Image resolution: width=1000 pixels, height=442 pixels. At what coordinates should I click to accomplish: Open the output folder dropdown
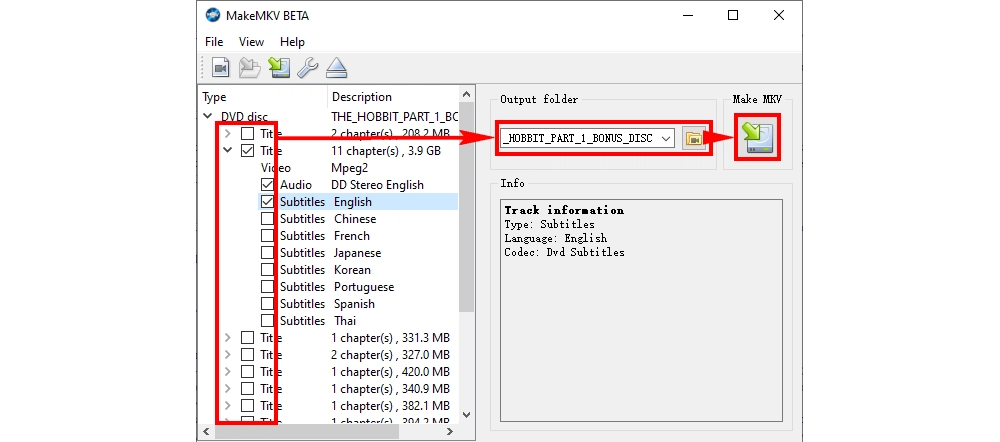pyautogui.click(x=666, y=138)
